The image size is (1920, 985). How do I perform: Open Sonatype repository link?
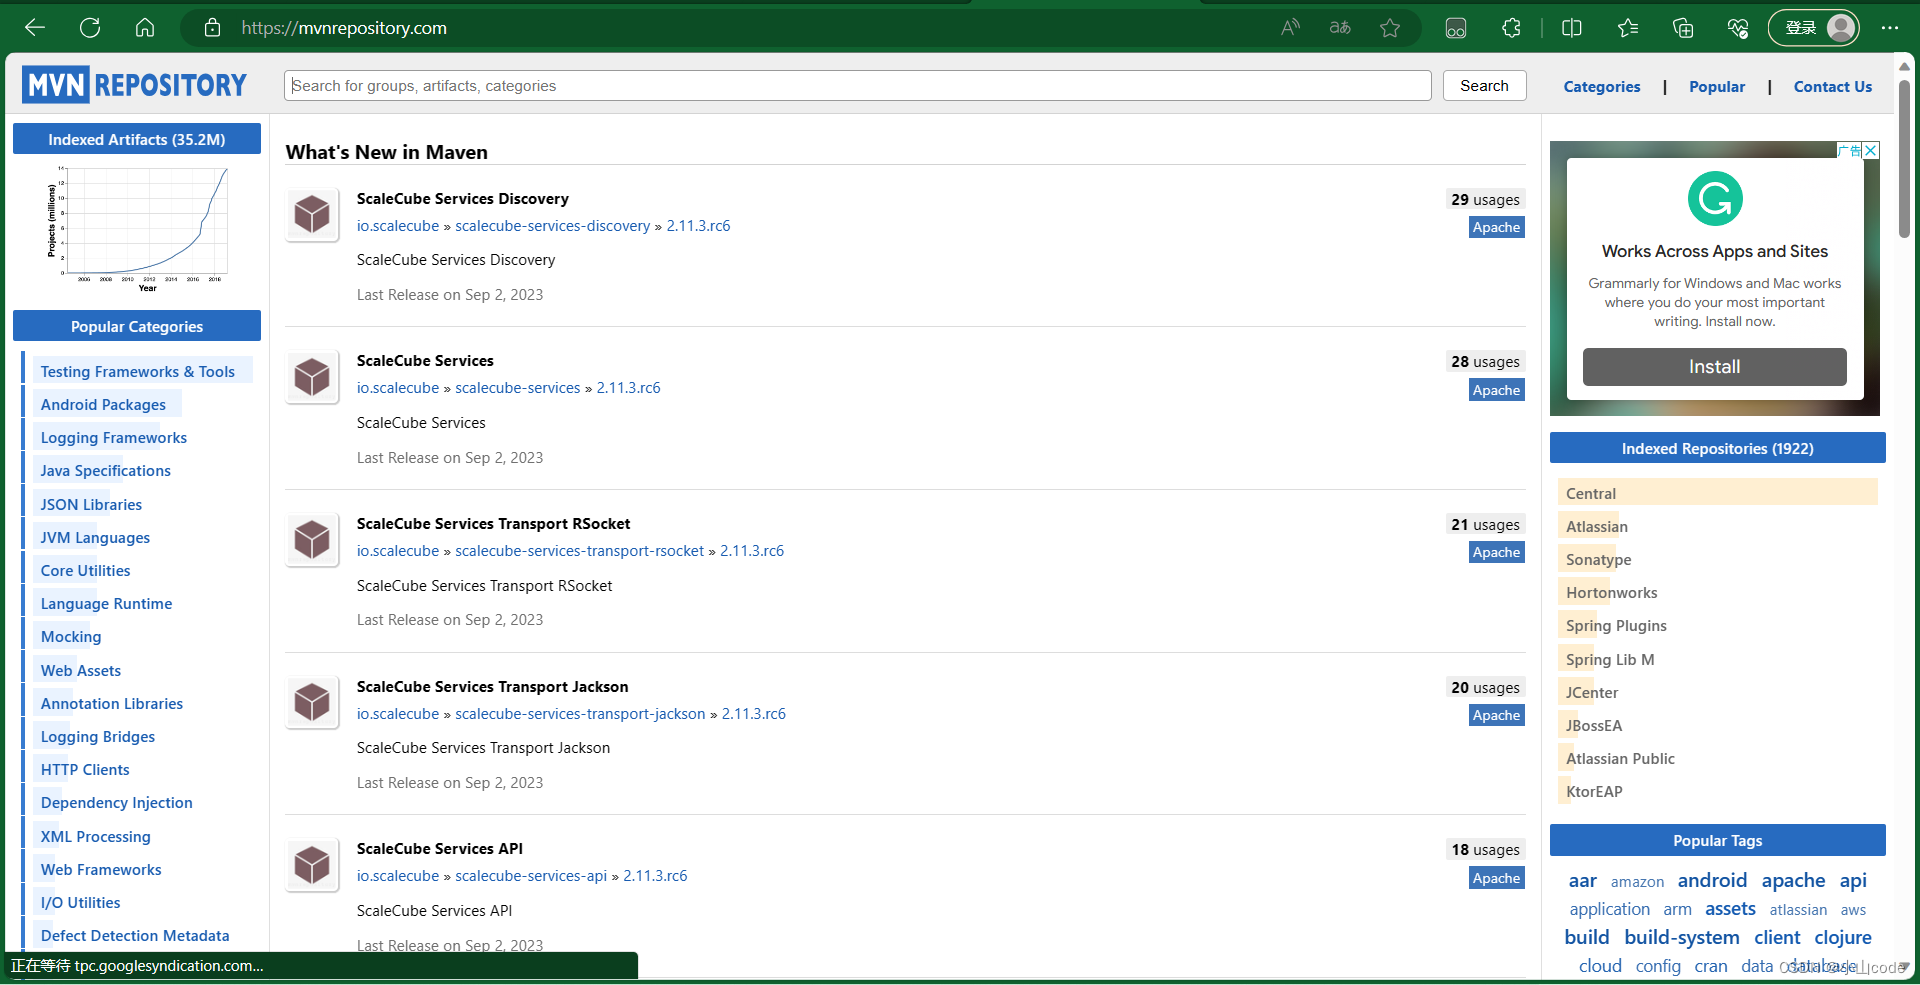[x=1598, y=559]
